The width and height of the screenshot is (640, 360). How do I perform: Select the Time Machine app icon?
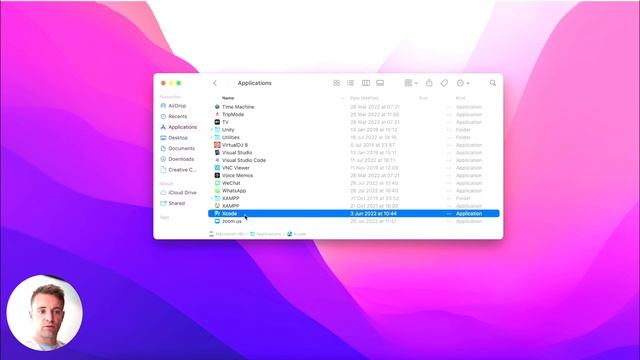point(217,107)
